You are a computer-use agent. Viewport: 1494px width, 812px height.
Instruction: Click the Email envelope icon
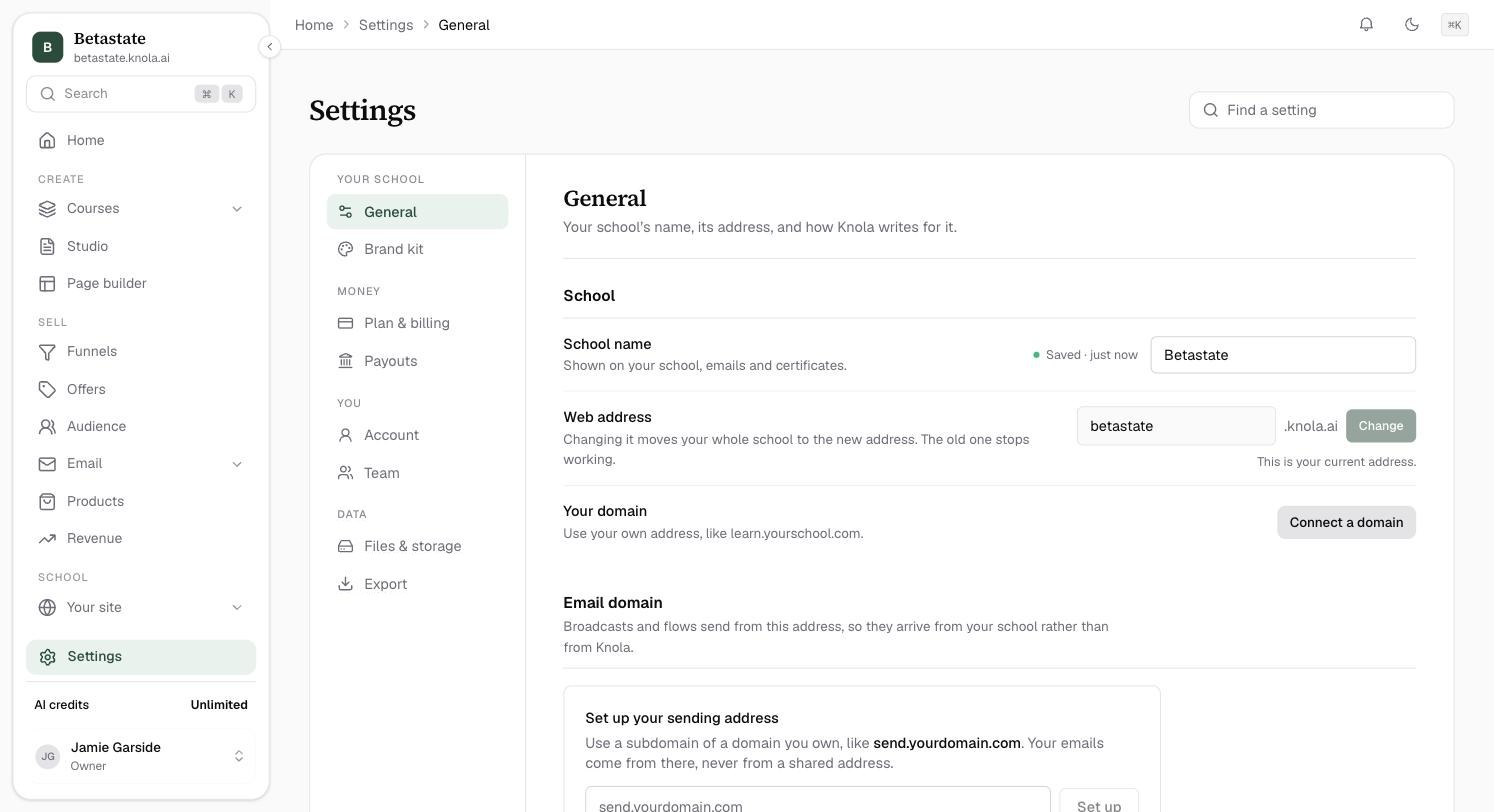point(47,464)
